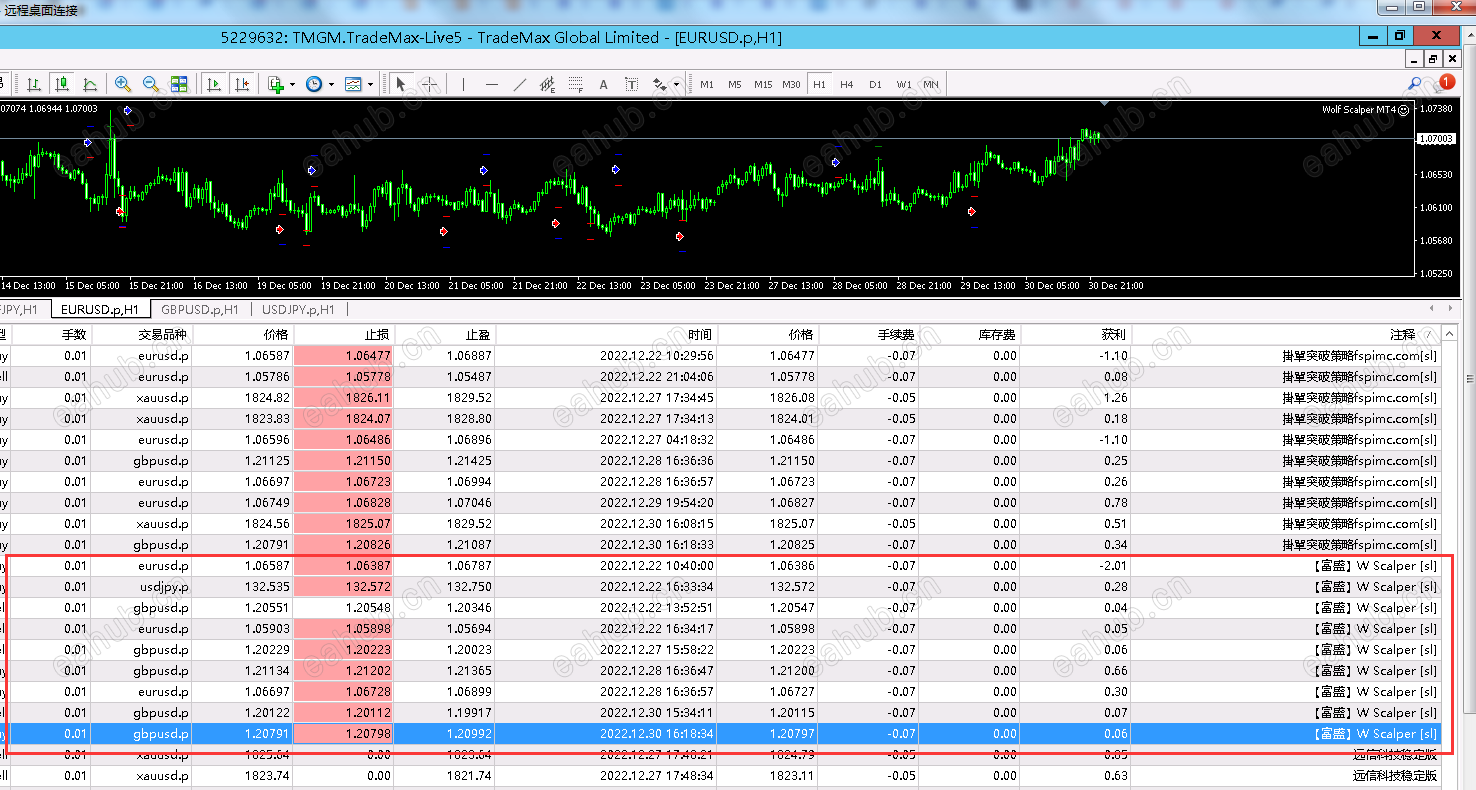Open the USDJPY.p,H1 chart tab
The image size is (1476, 790).
[298, 309]
